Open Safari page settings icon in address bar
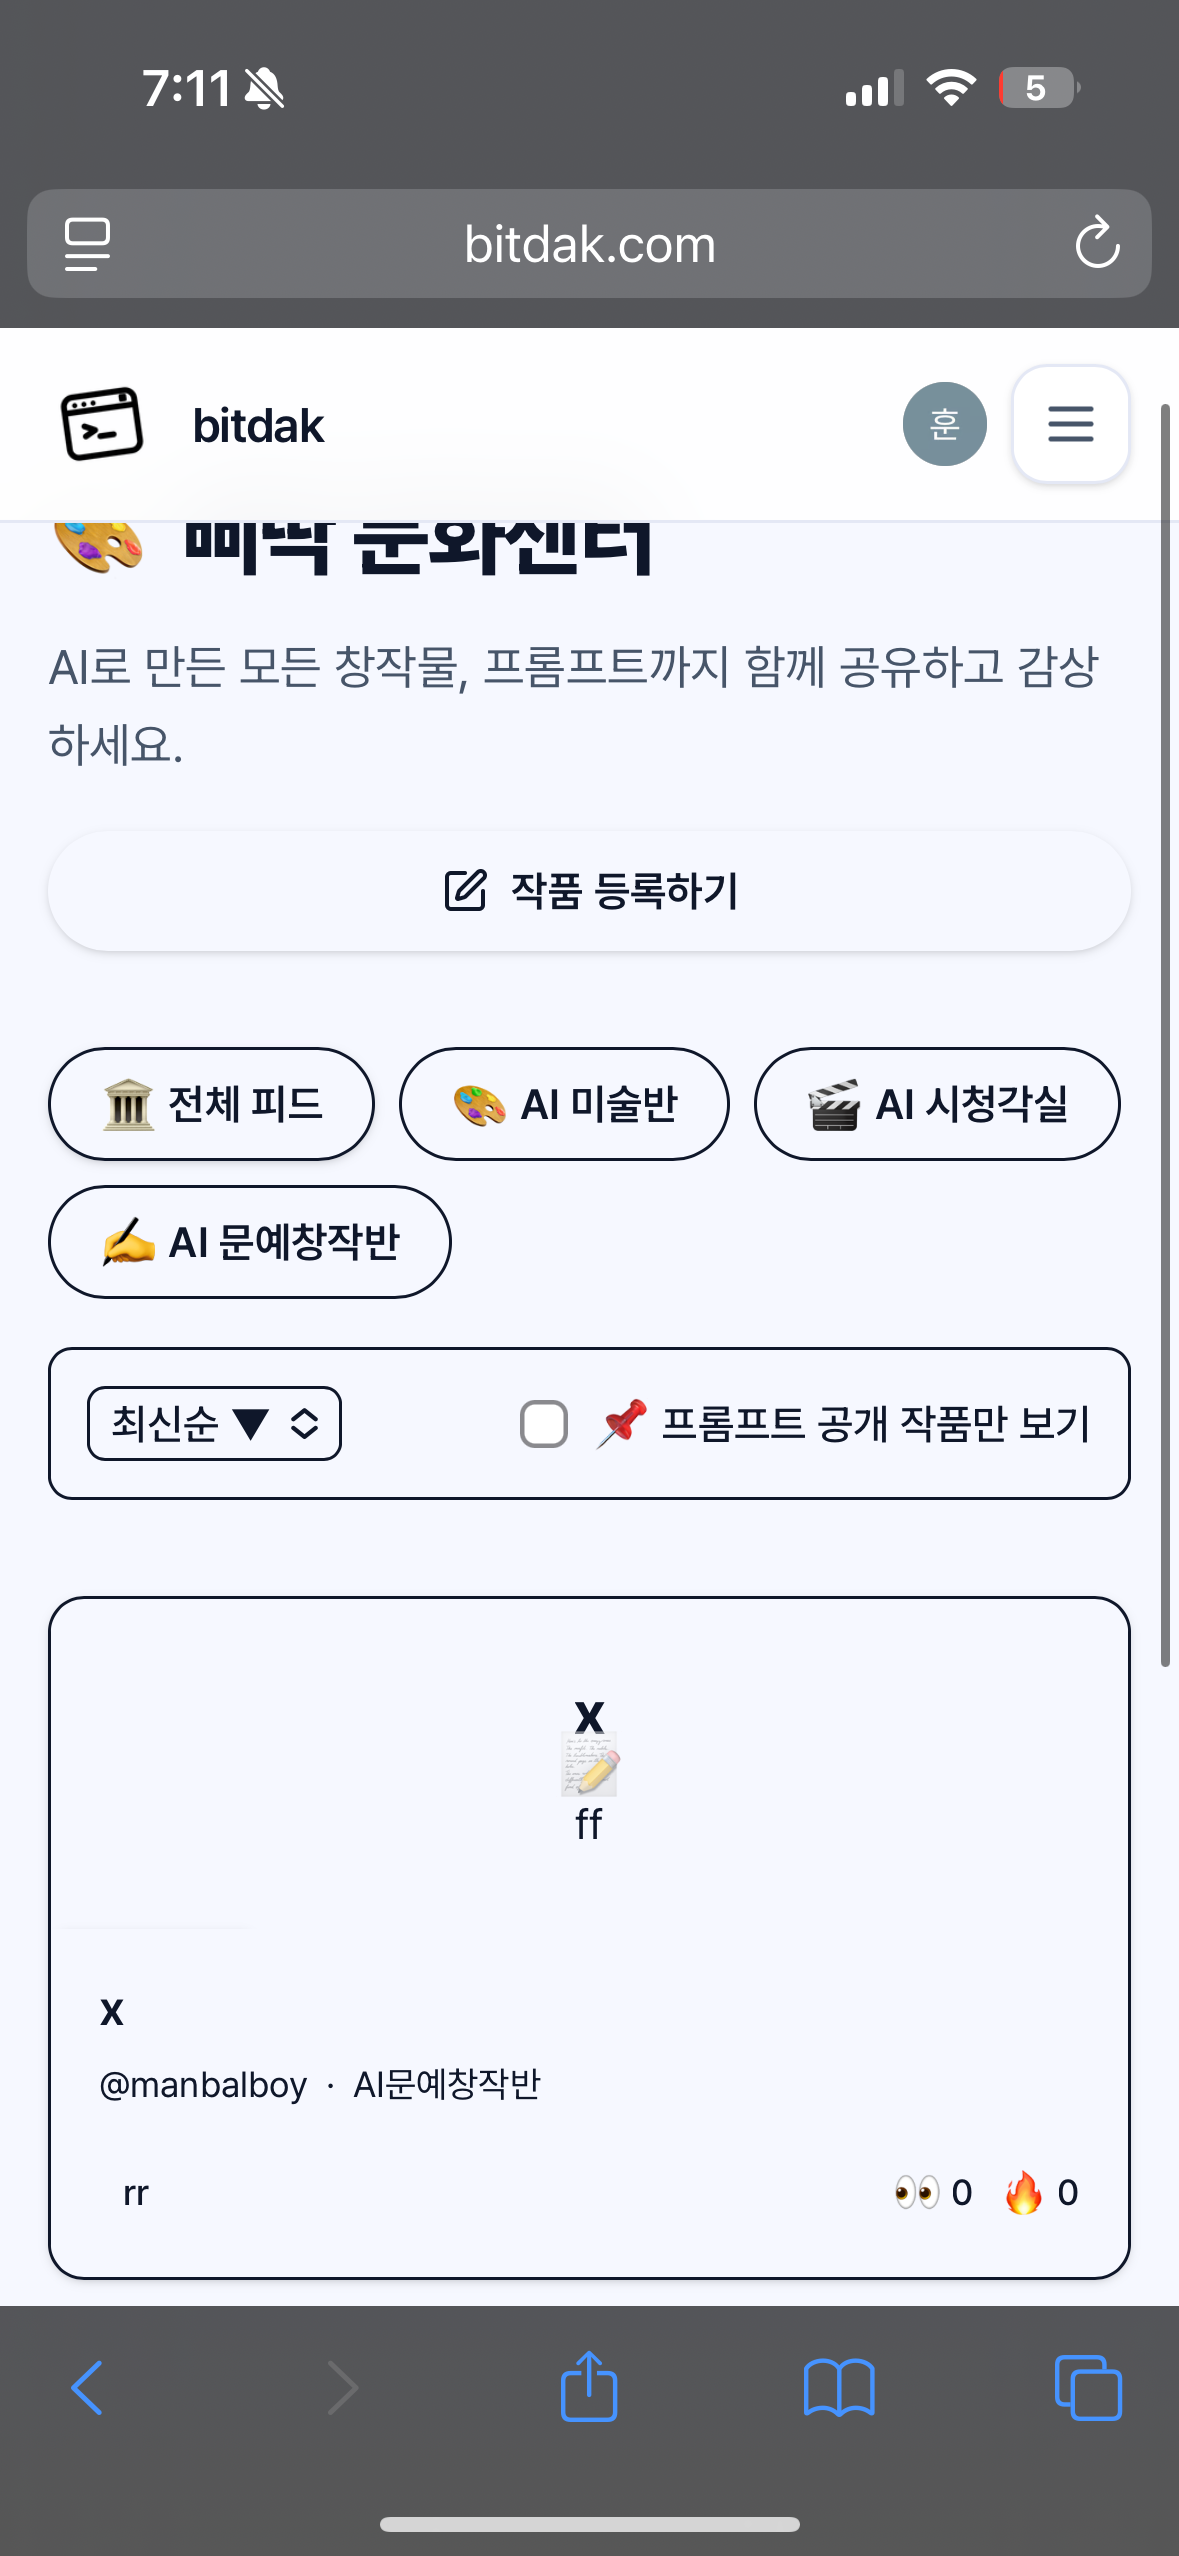 coord(87,243)
